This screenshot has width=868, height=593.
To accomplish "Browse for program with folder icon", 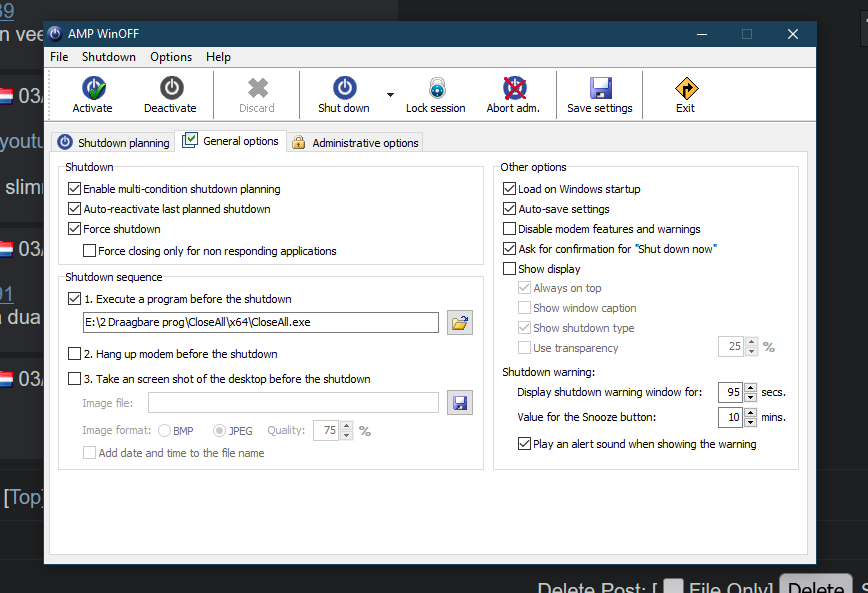I will point(459,322).
